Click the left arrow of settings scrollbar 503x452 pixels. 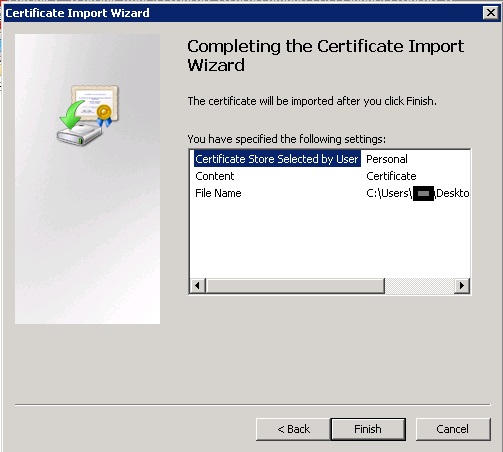(198, 286)
